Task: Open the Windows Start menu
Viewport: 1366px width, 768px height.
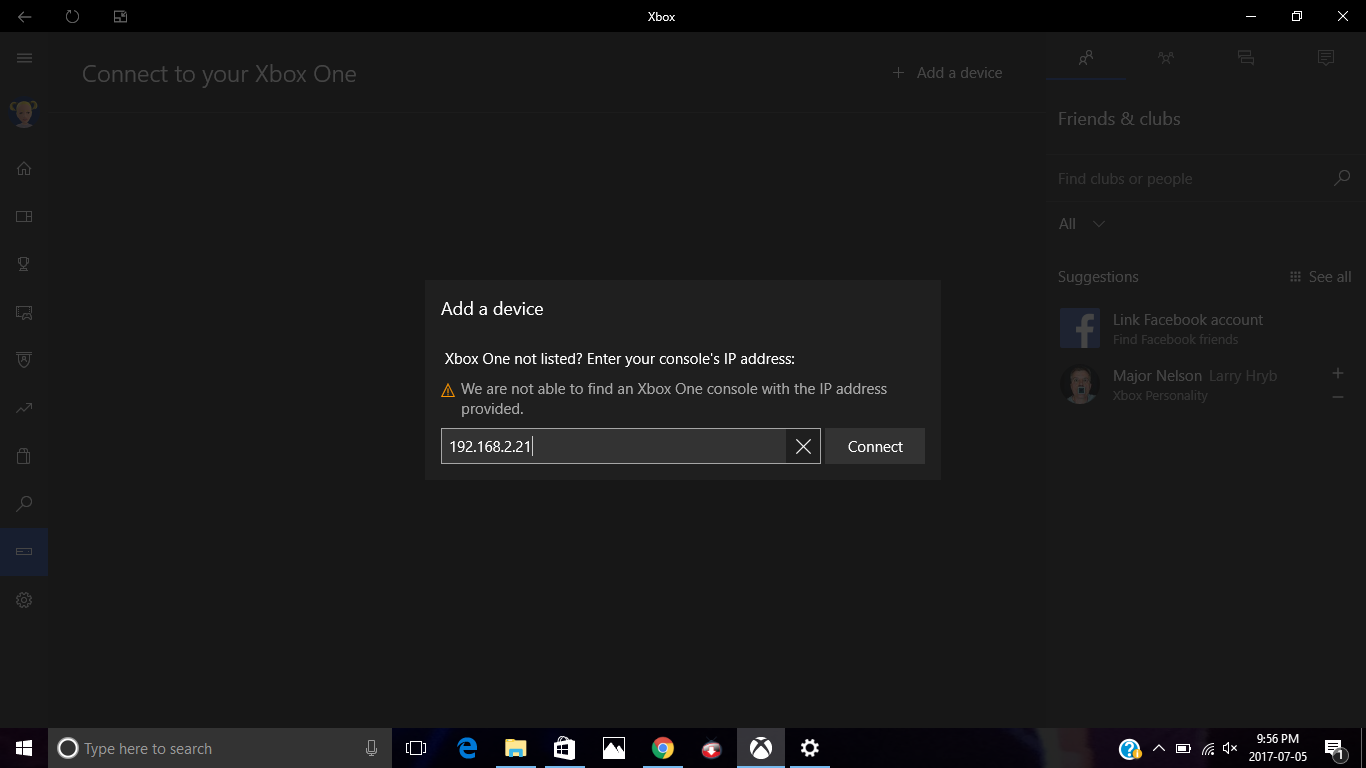Action: 24,748
